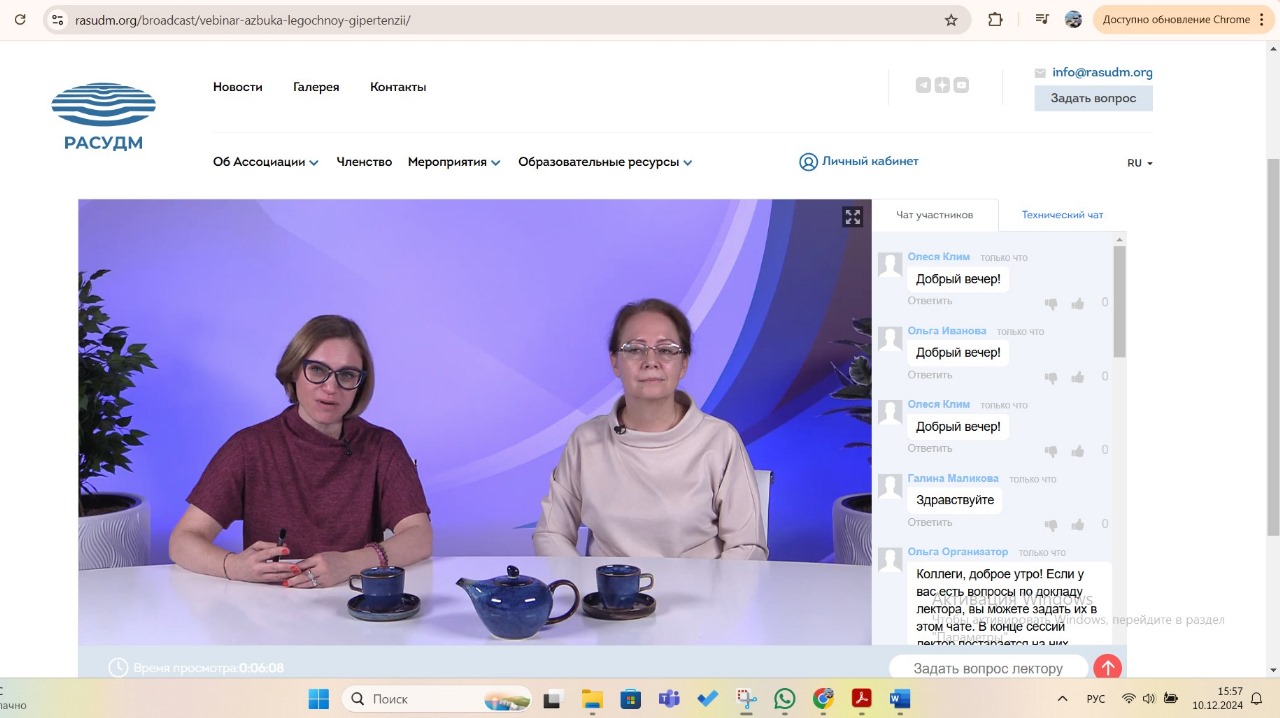Switch to Microsoft Word on the taskbar
Image resolution: width=1280 pixels, height=718 pixels.
pyautogui.click(x=900, y=699)
